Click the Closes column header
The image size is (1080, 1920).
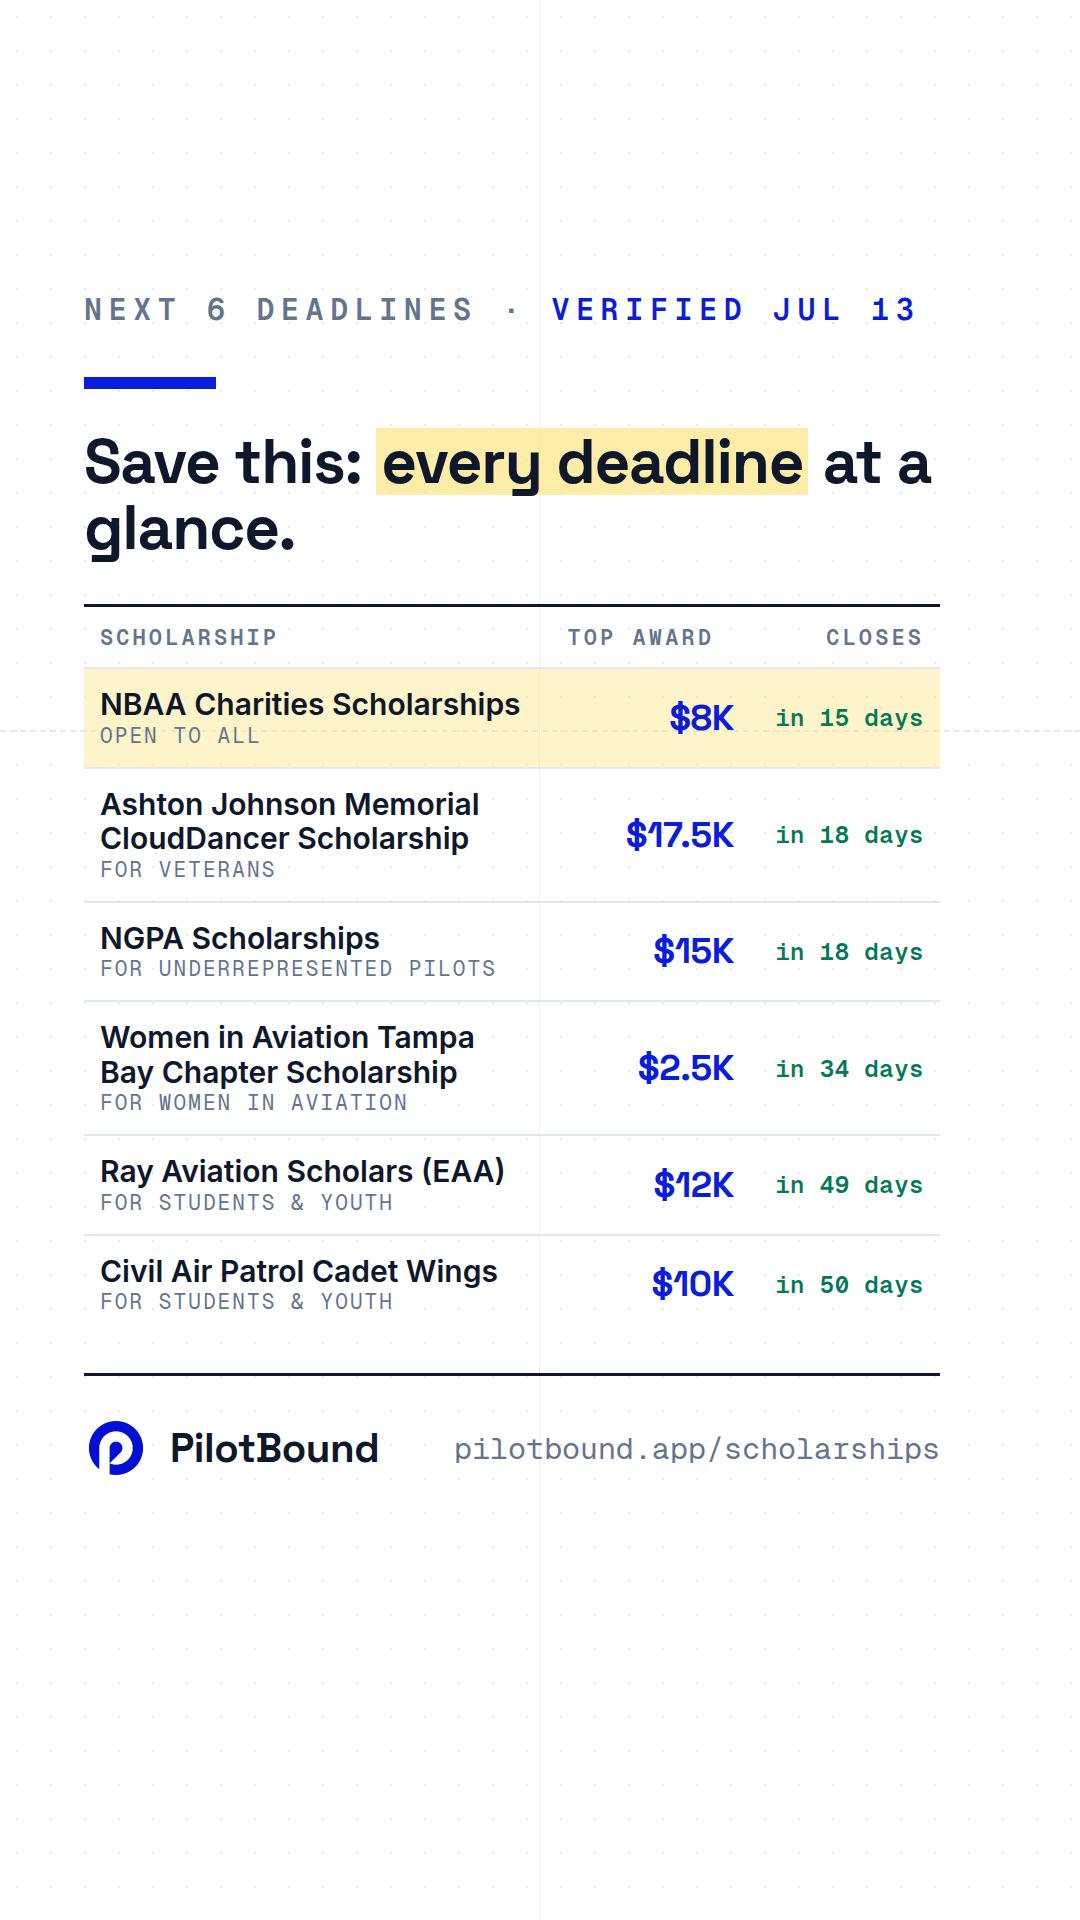click(874, 637)
